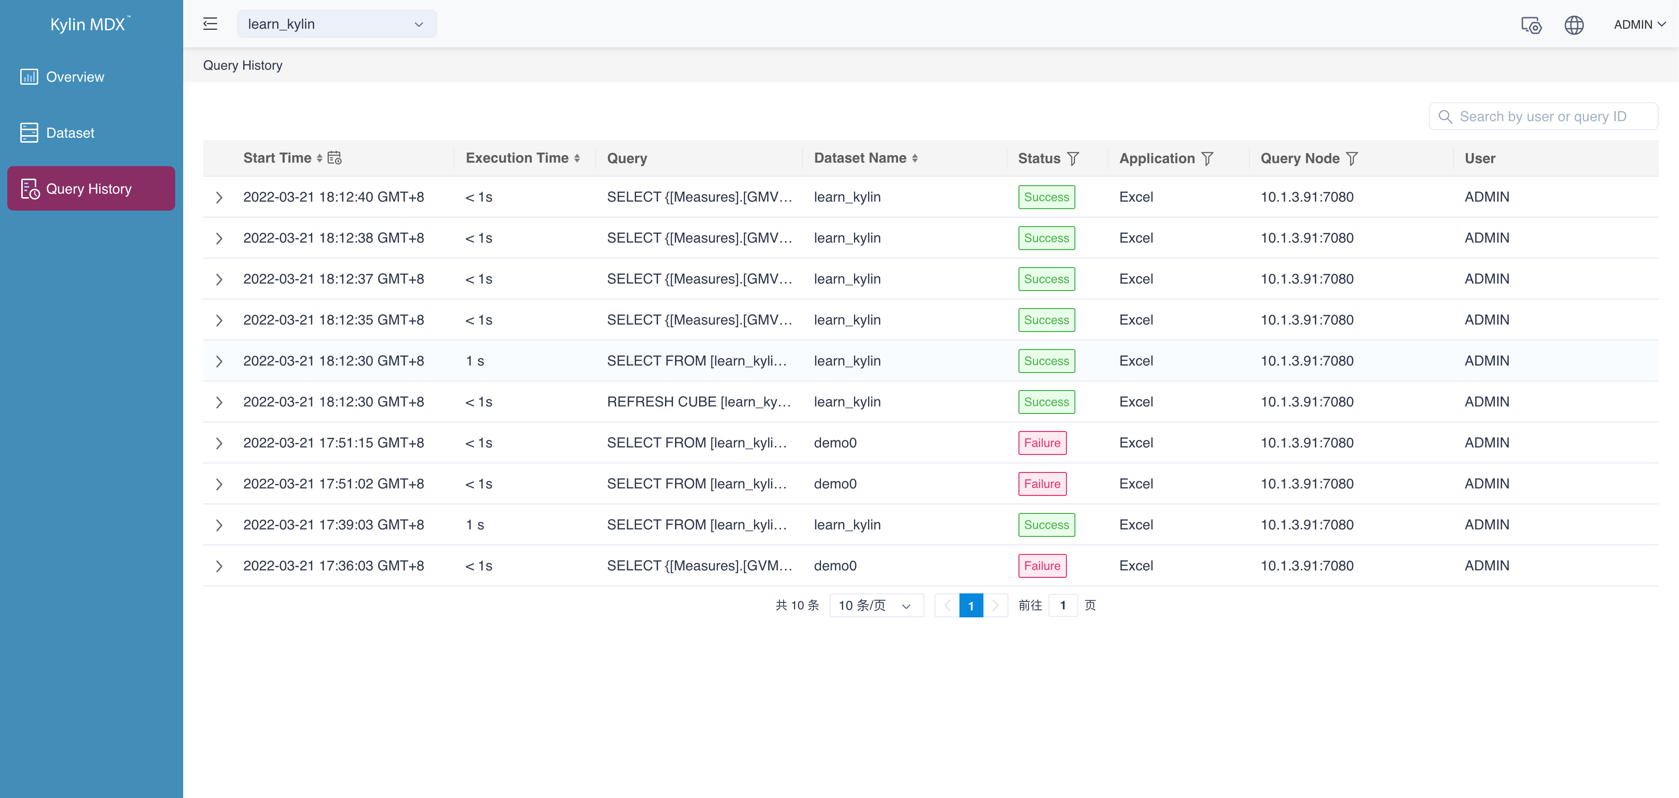Expand the 18:12:38 query row

tap(219, 239)
